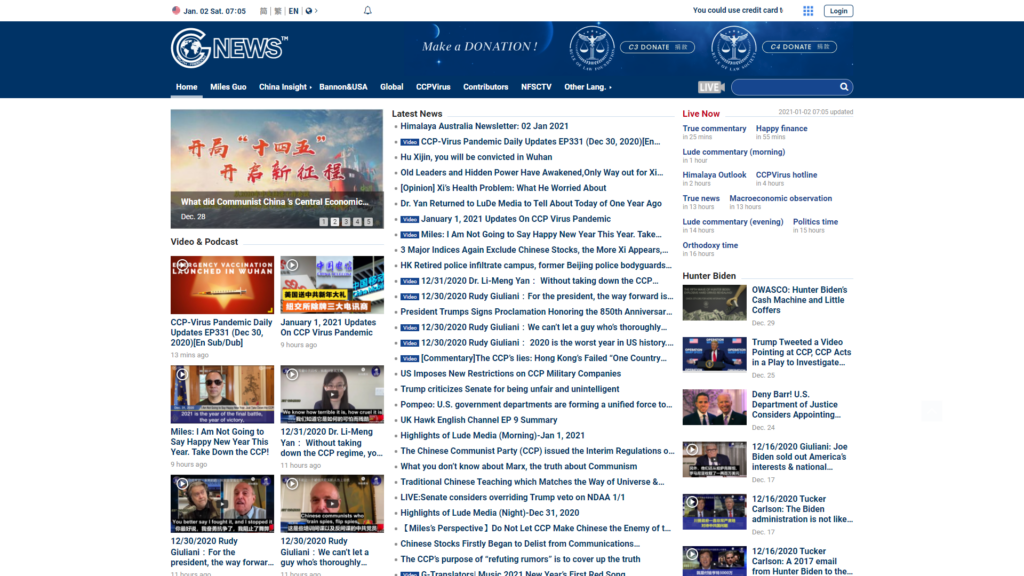Open Bannon&USA section
Screen dimensions: 1024x576
pos(344,87)
